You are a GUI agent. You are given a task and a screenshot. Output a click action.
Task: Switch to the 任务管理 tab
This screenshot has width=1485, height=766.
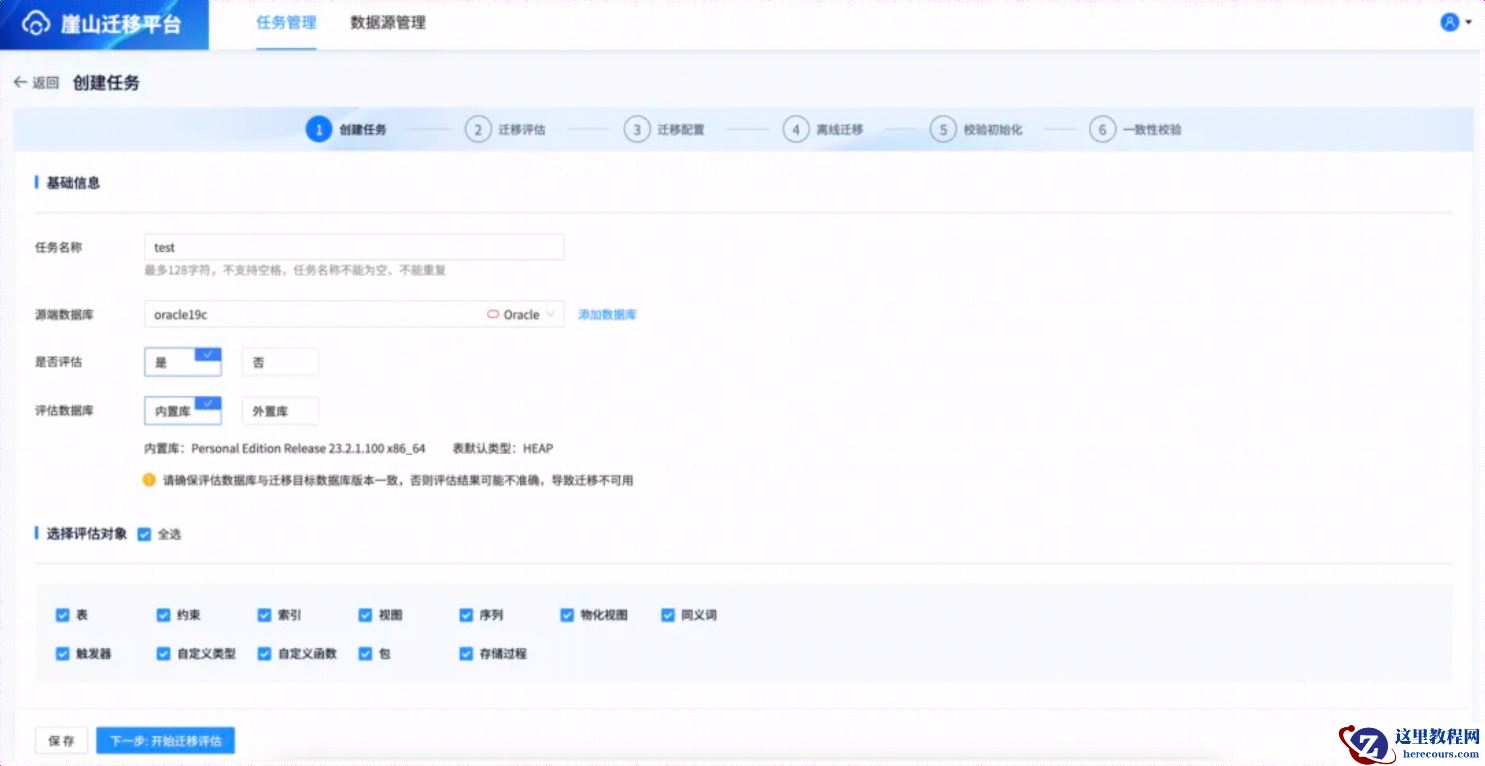pos(286,23)
